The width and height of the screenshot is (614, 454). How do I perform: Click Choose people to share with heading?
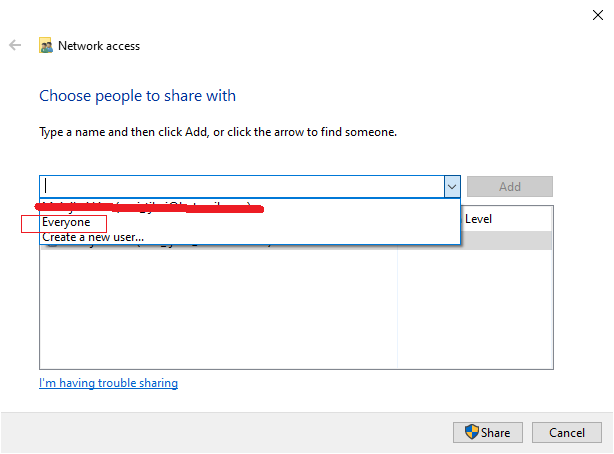click(137, 96)
